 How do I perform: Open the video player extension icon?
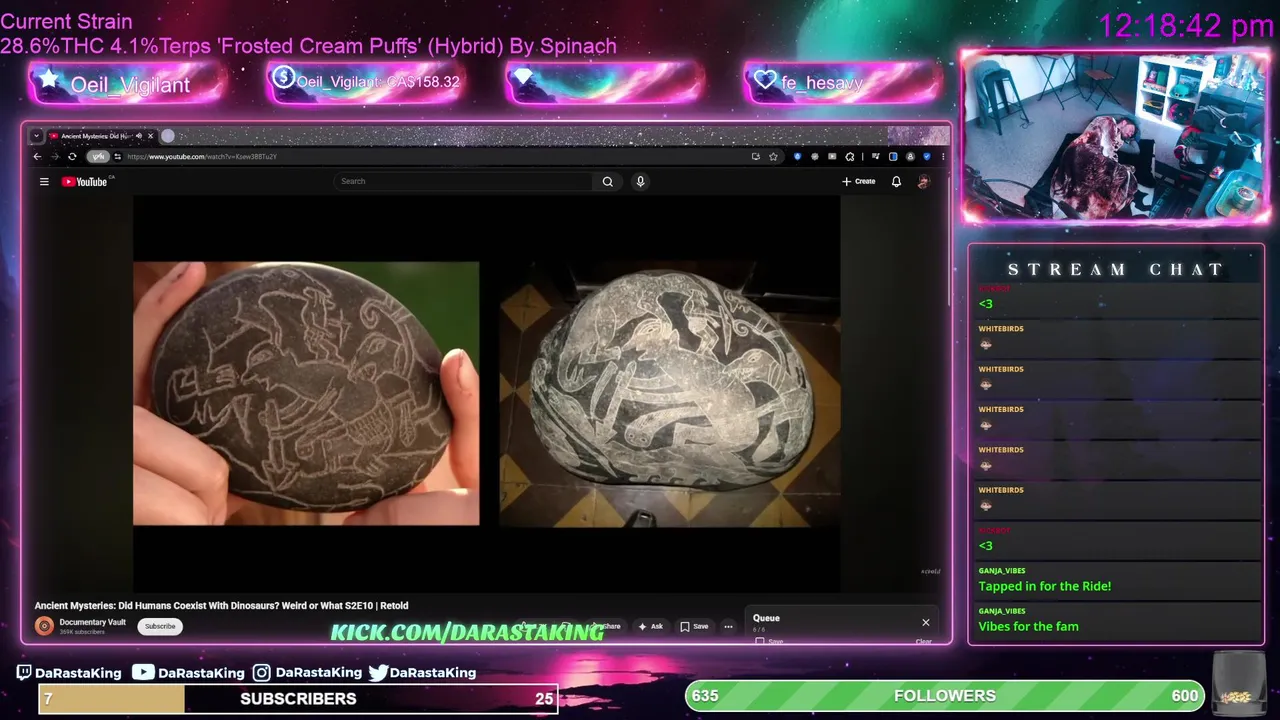point(832,156)
